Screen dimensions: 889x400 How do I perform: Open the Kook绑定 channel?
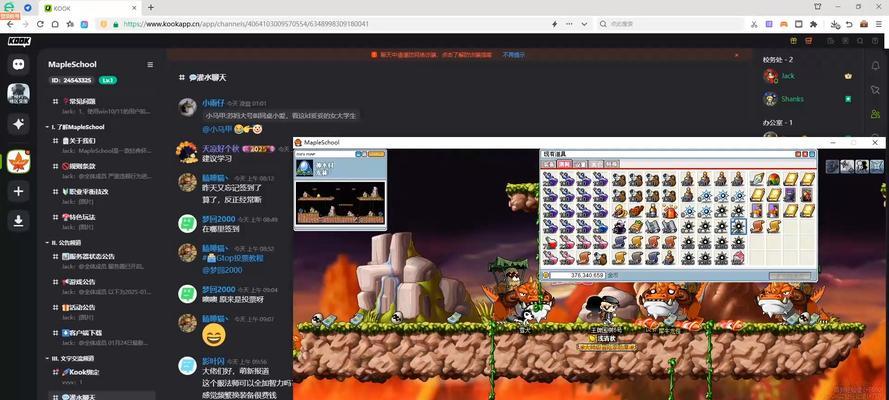coord(101,377)
